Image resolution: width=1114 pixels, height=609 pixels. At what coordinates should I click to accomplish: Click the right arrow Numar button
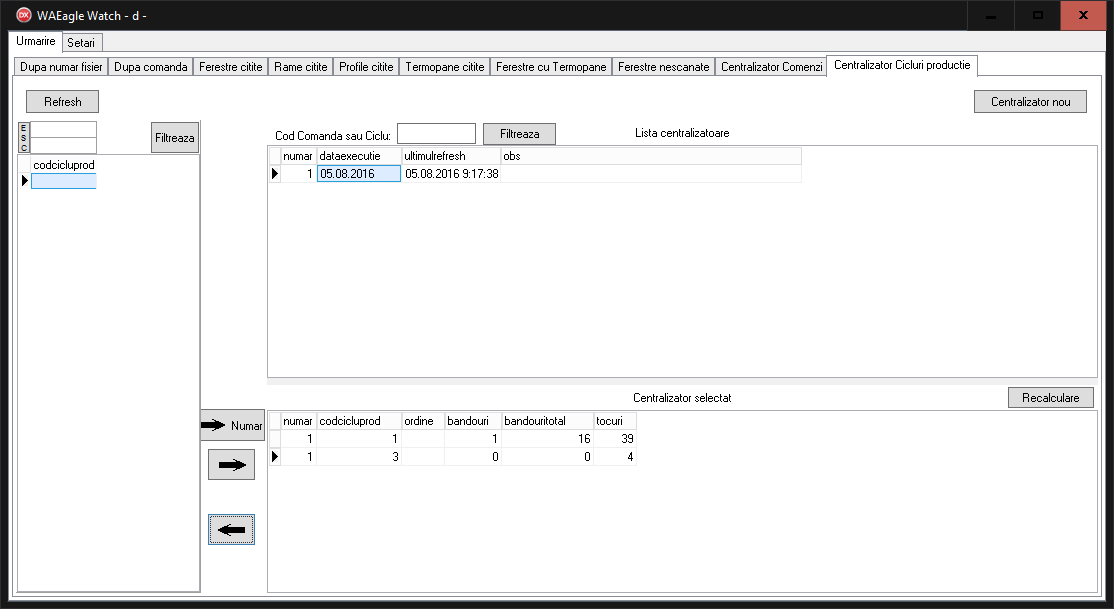click(232, 425)
